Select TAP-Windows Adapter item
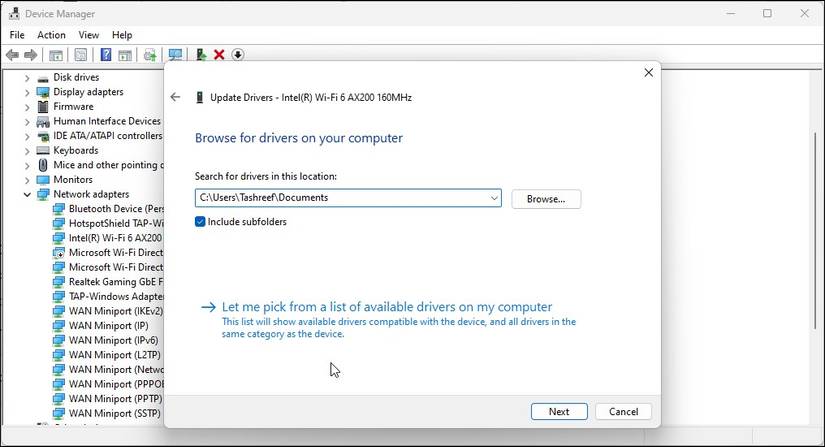Viewport: 825px width, 447px height. pyautogui.click(x=116, y=297)
